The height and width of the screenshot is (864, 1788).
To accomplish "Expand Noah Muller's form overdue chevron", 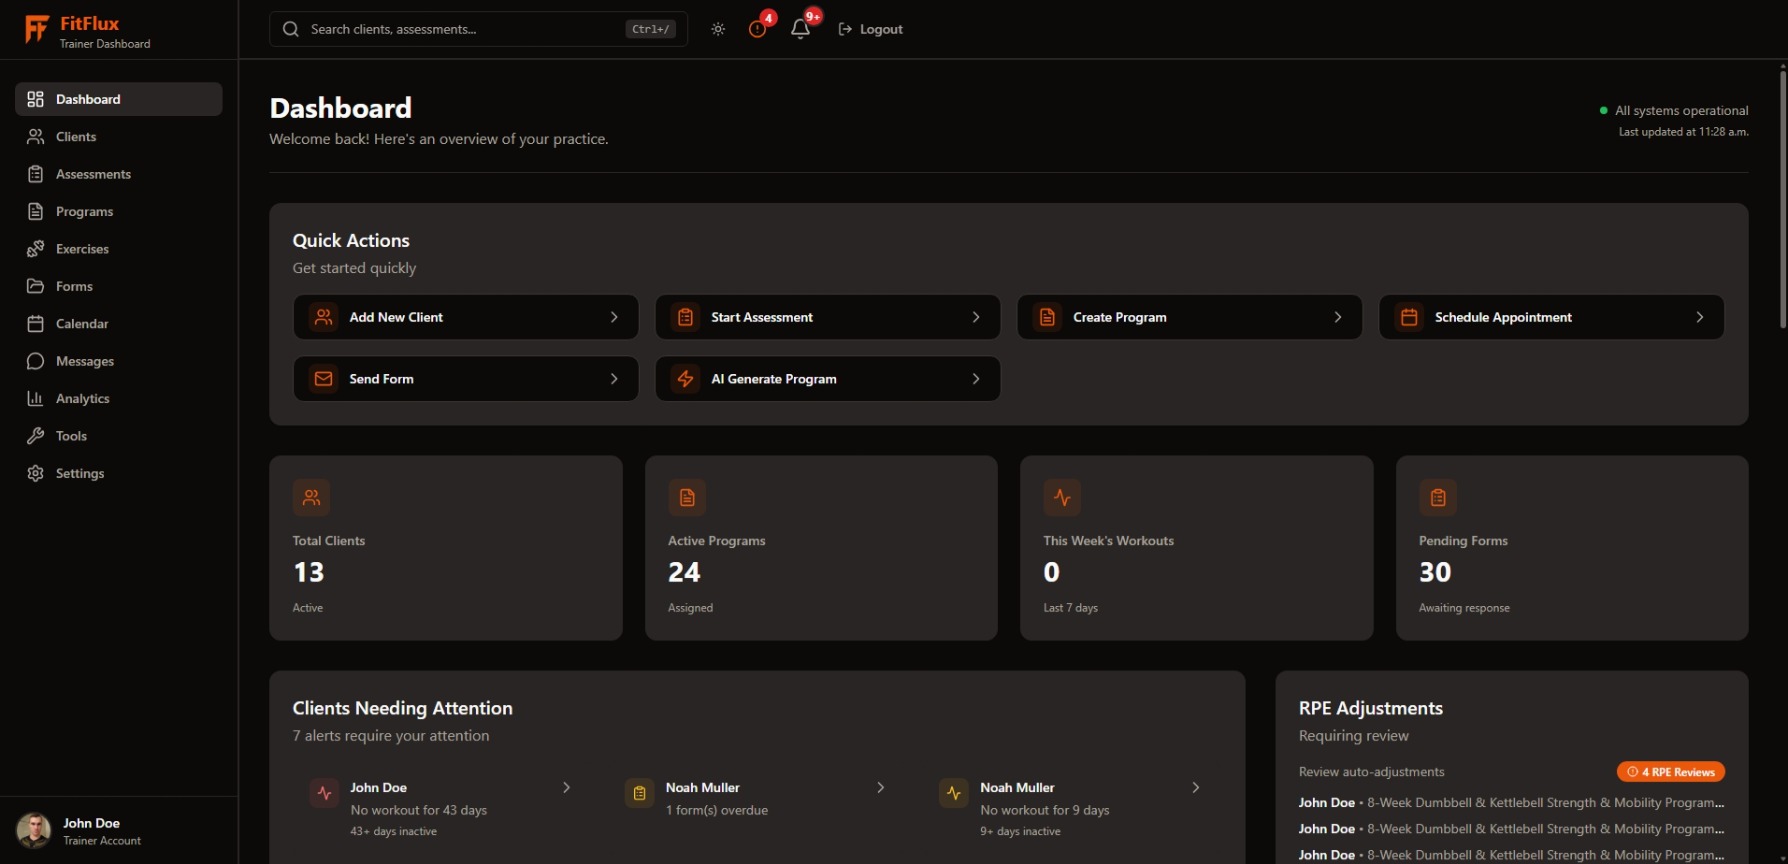I will pyautogui.click(x=880, y=788).
